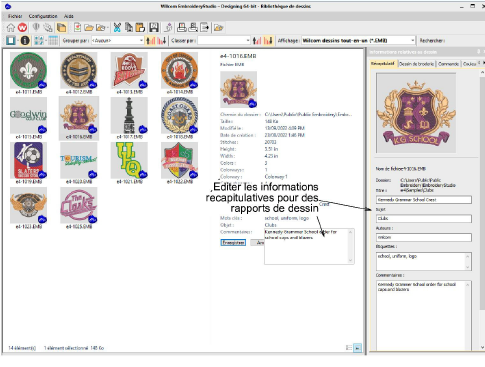Viewport: 485px width, 367px height.
Task: Open the Home screen icon
Action: (x=11, y=28)
